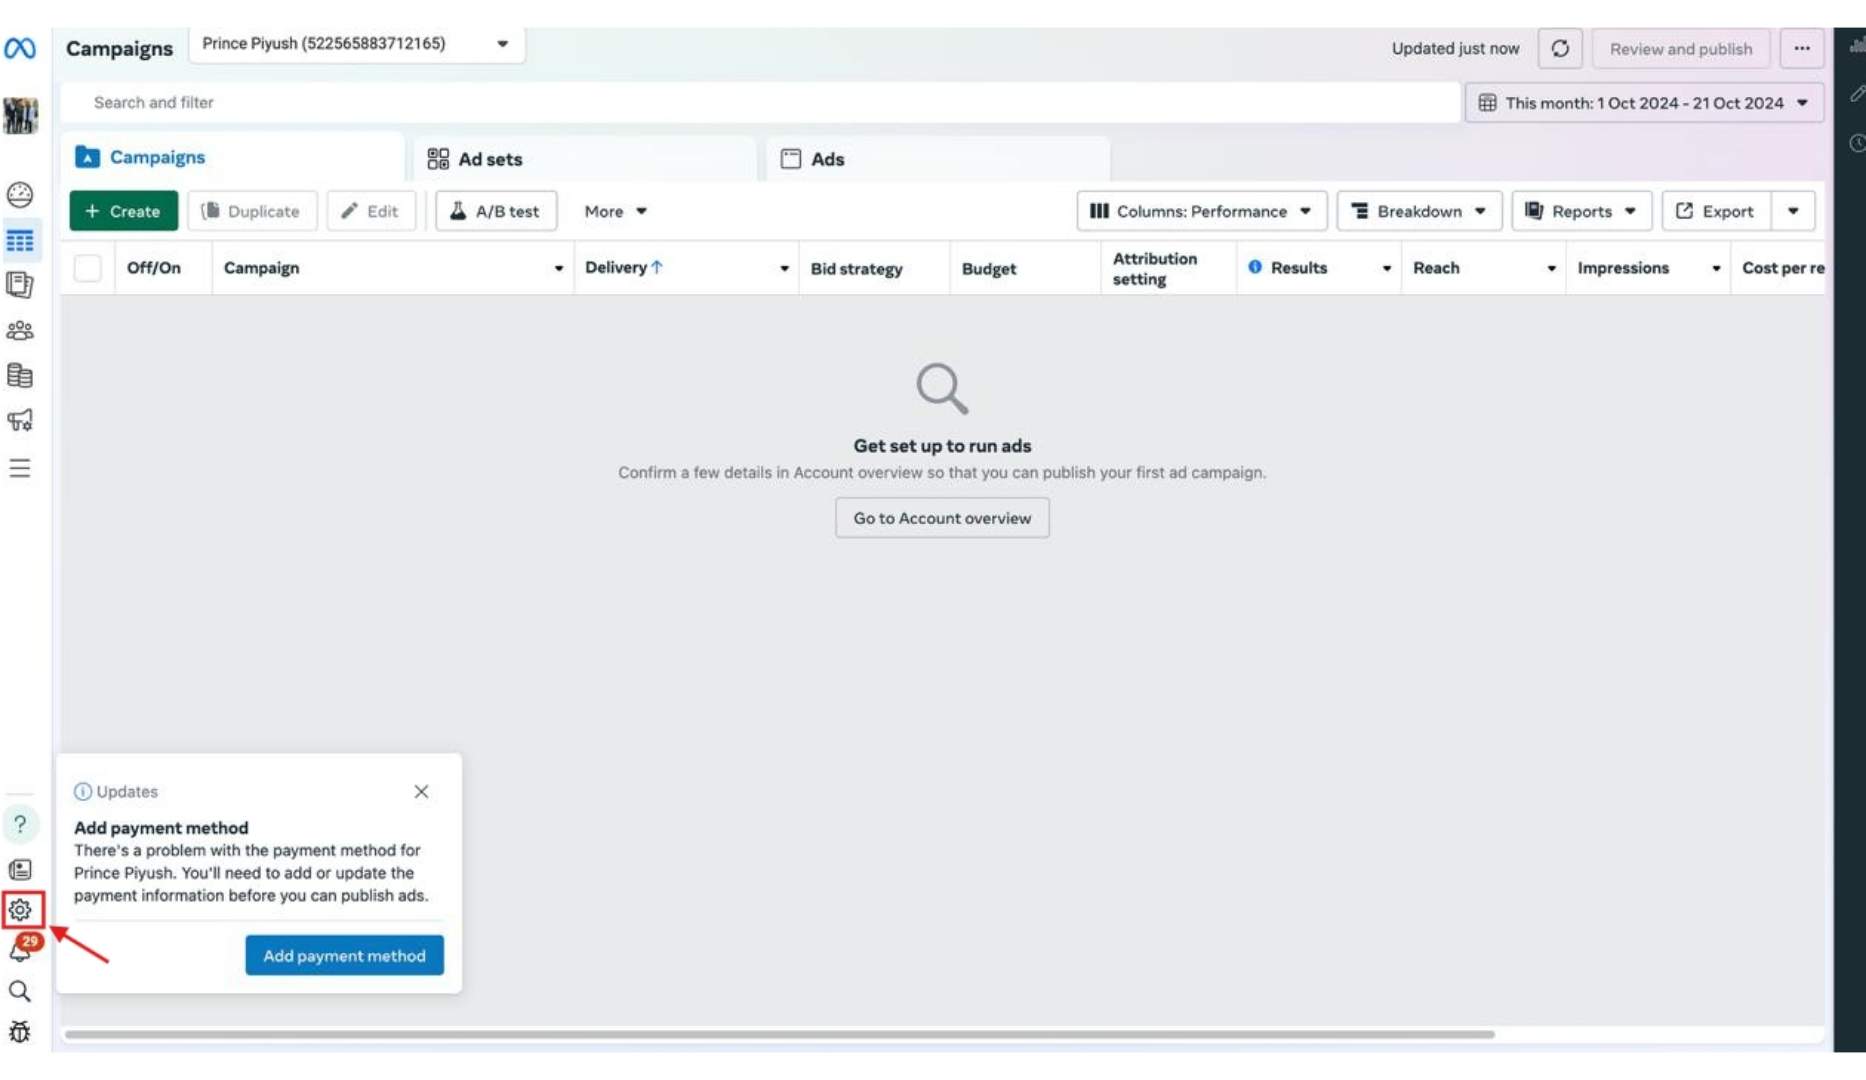Report a problem using the bug icon
Image resolution: width=1866 pixels, height=1080 pixels.
click(20, 1032)
